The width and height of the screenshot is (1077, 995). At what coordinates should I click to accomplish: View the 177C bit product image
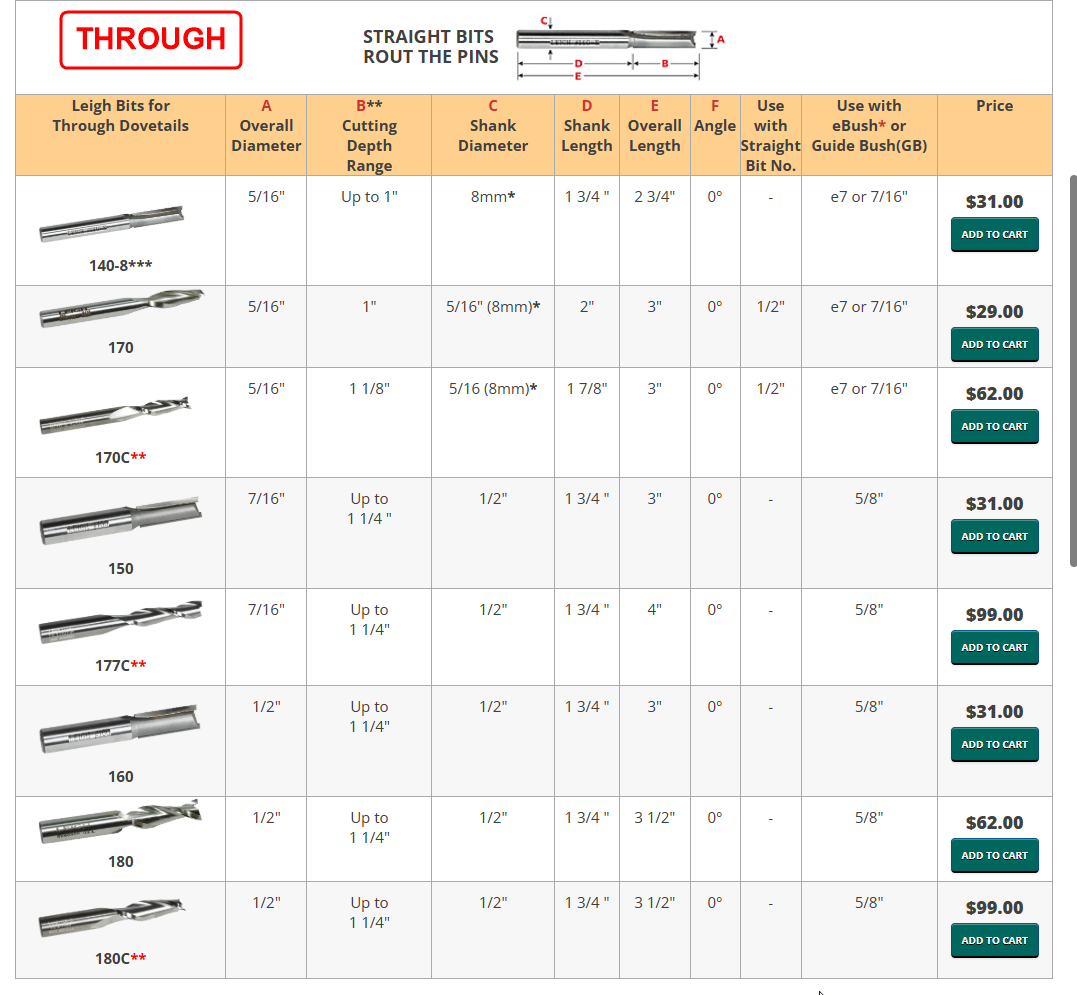point(120,623)
